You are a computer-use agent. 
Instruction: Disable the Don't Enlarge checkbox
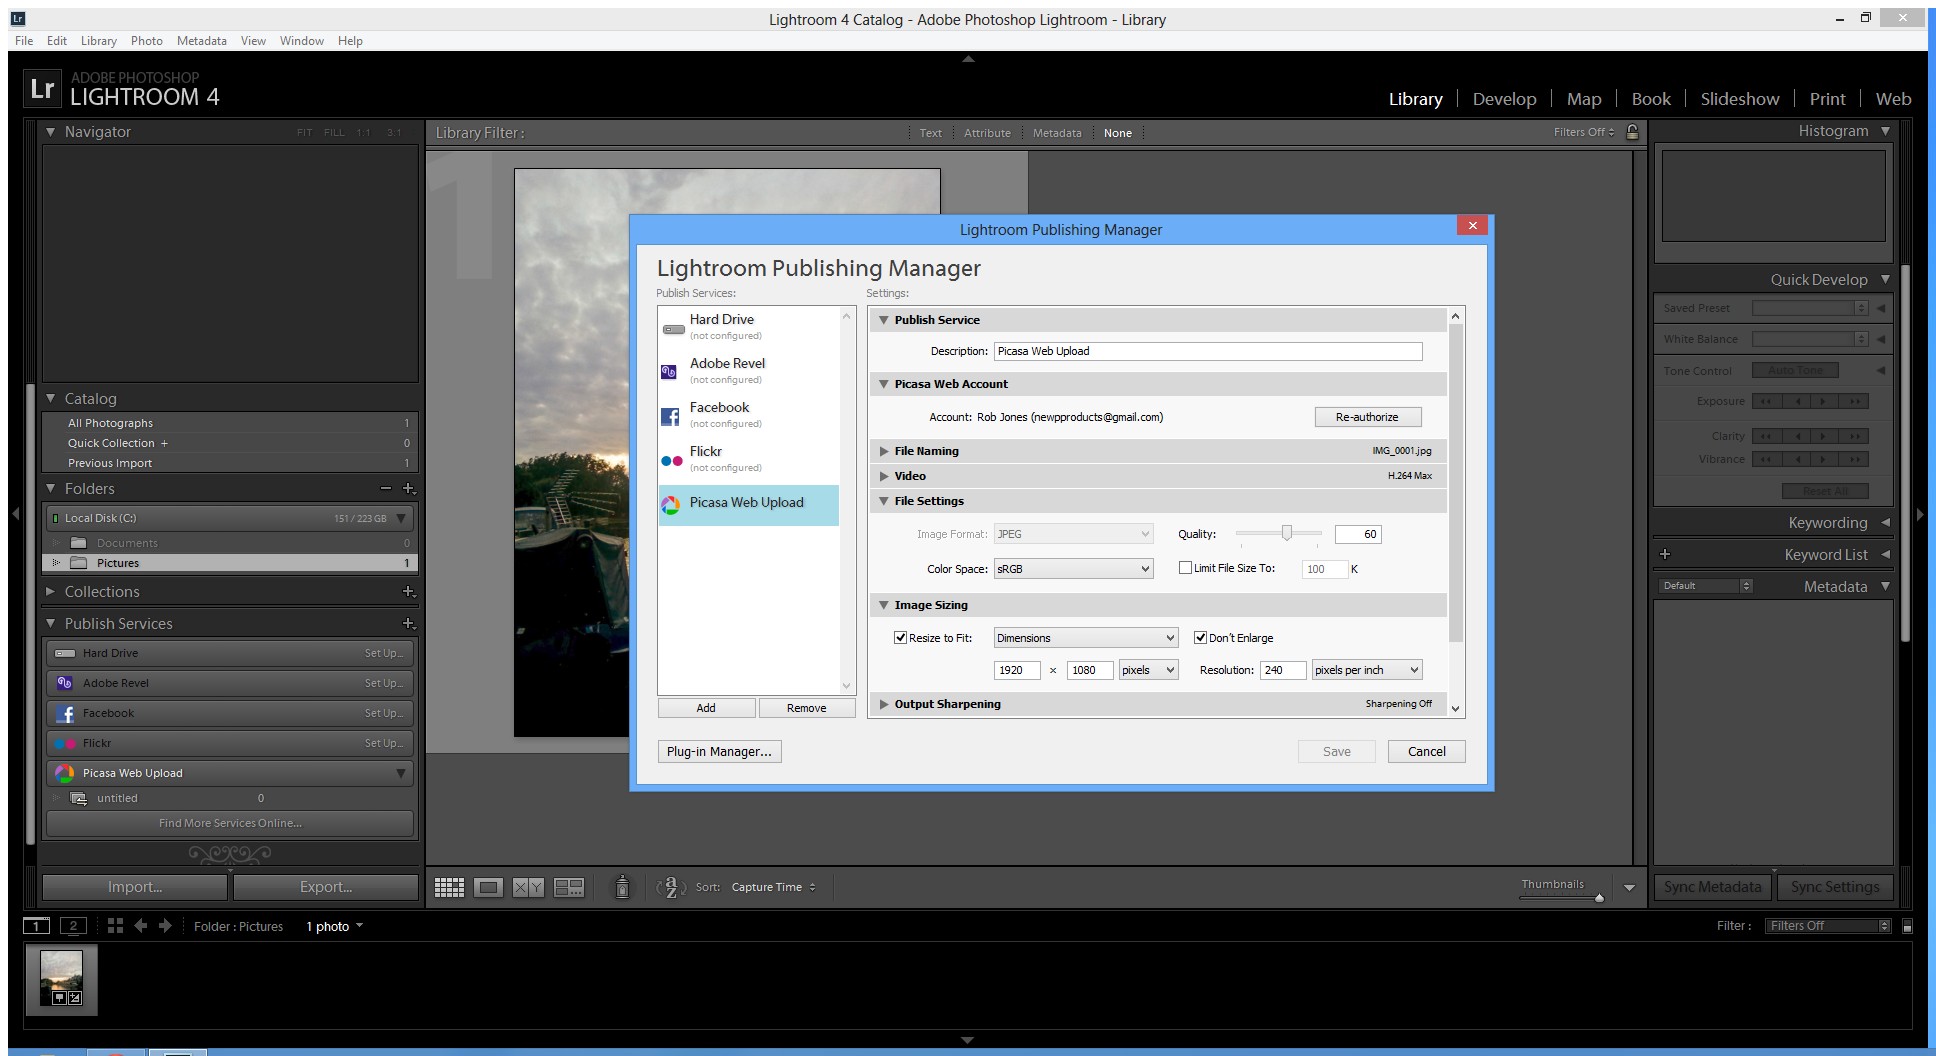click(1200, 638)
